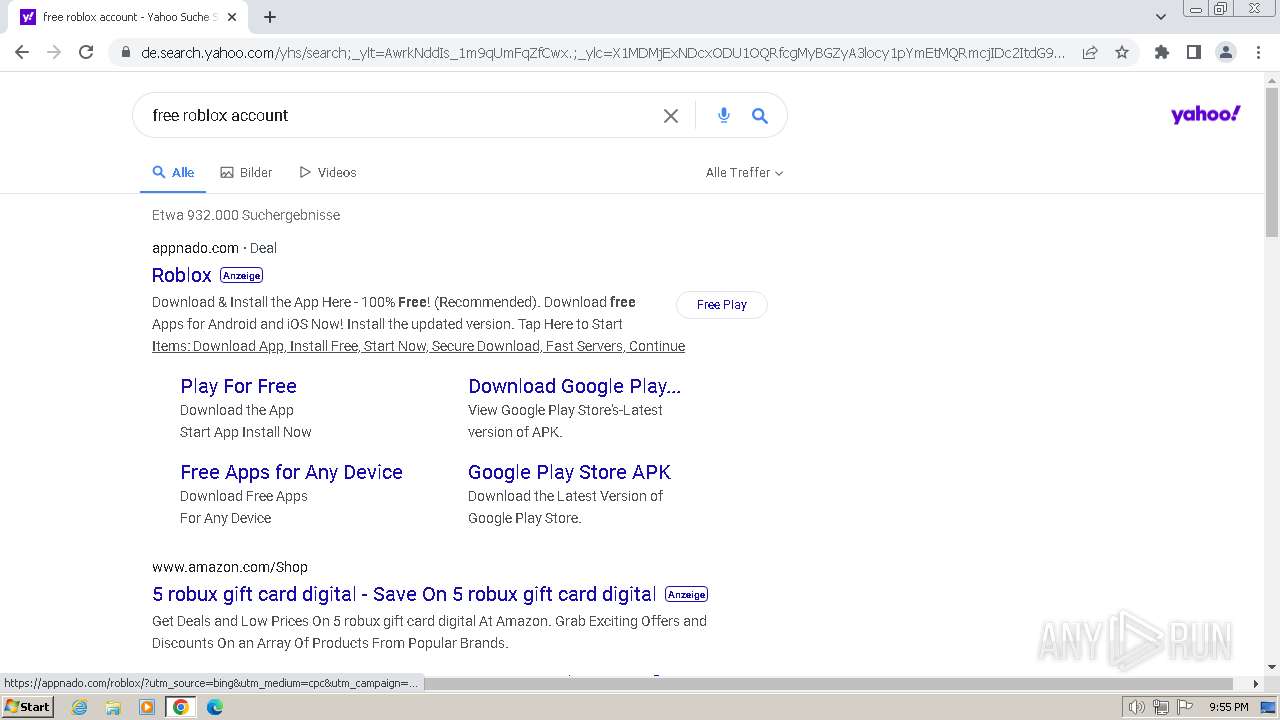Open the Play For Free sitelink
Screen dimensions: 1280x720
[238, 386]
